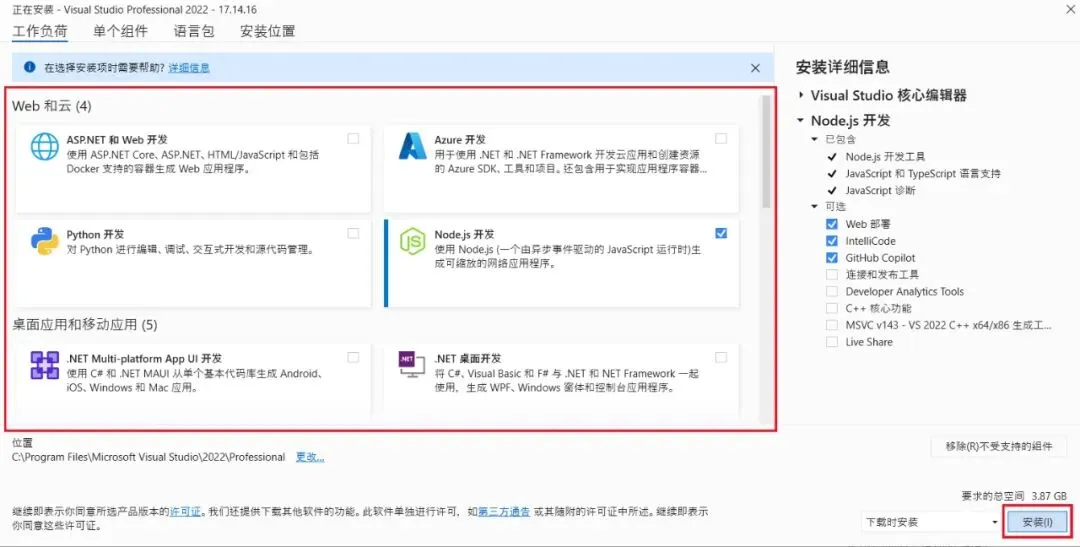Check the C++ 核心功能 component

pyautogui.click(x=832, y=308)
